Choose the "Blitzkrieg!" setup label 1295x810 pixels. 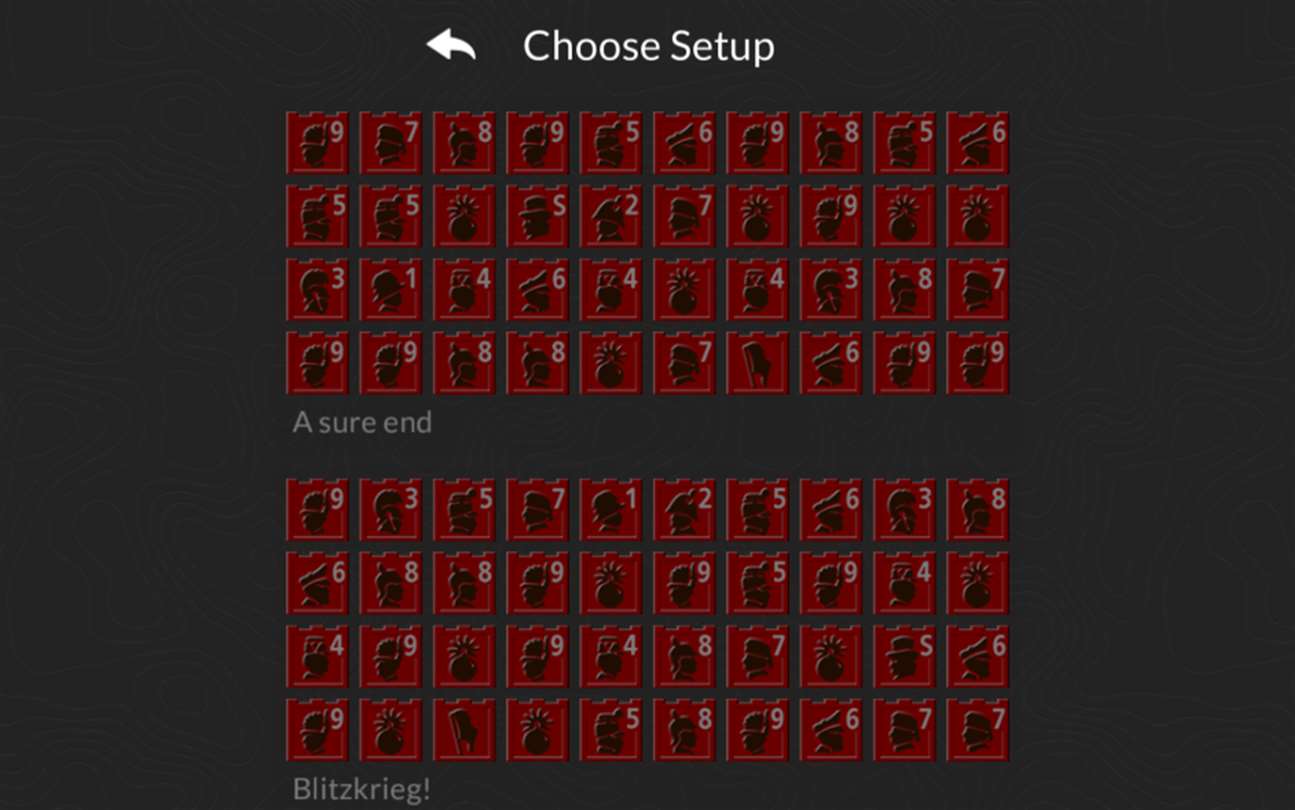[362, 789]
